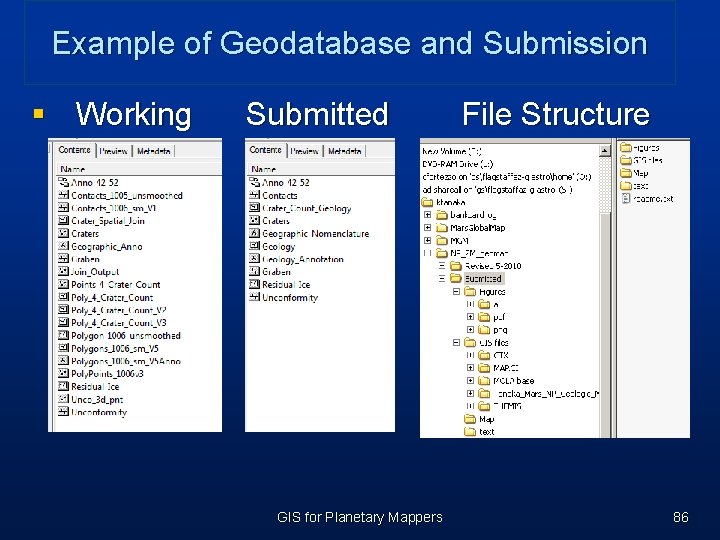Open the Map folder in right pane
The height and width of the screenshot is (540, 720).
pos(634,173)
